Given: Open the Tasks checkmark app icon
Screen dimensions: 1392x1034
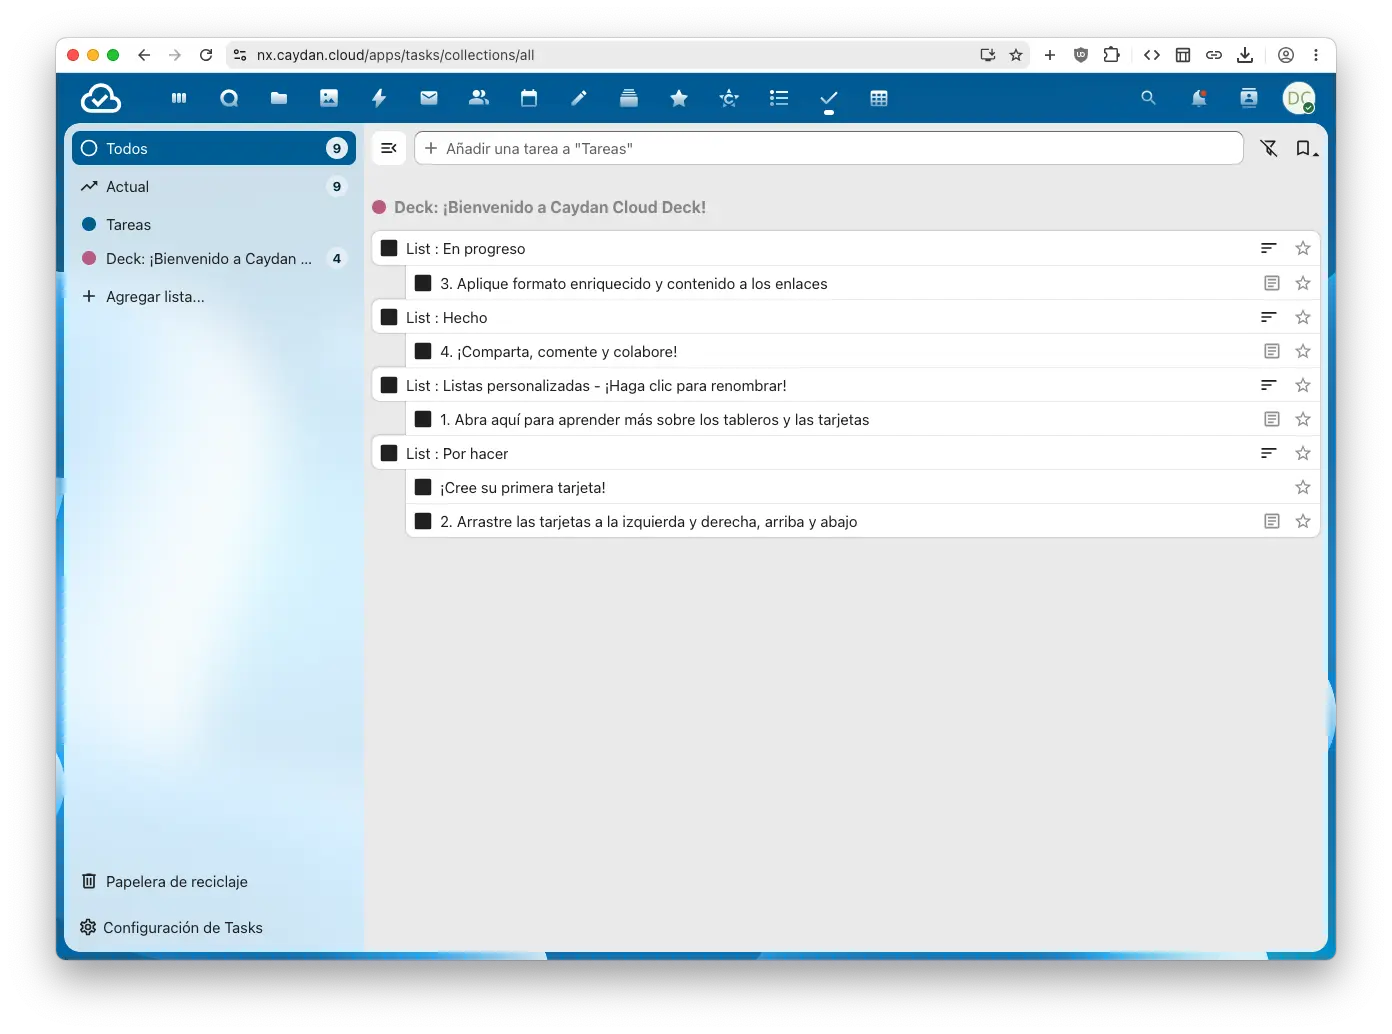Looking at the screenshot, I should 829,98.
